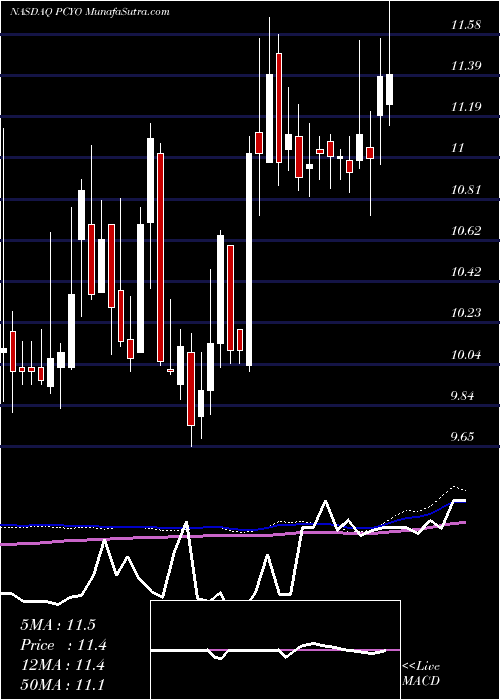The height and width of the screenshot is (700, 500).
Task: Click the 10.04 price axis label
Action: 466,355
